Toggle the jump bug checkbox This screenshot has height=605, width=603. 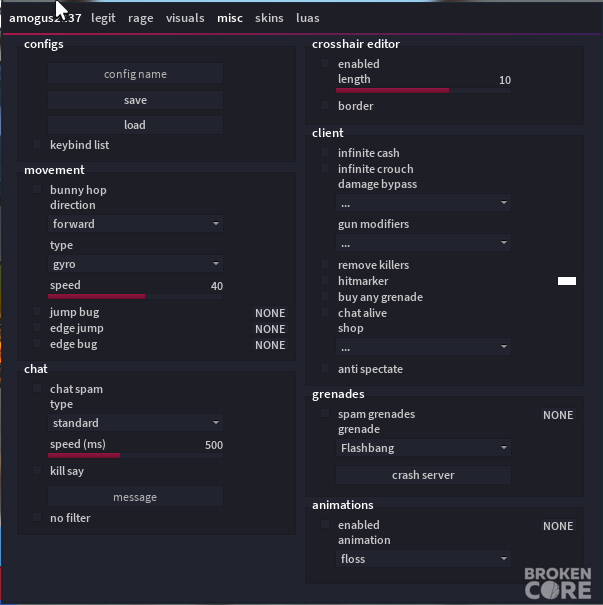click(37, 311)
